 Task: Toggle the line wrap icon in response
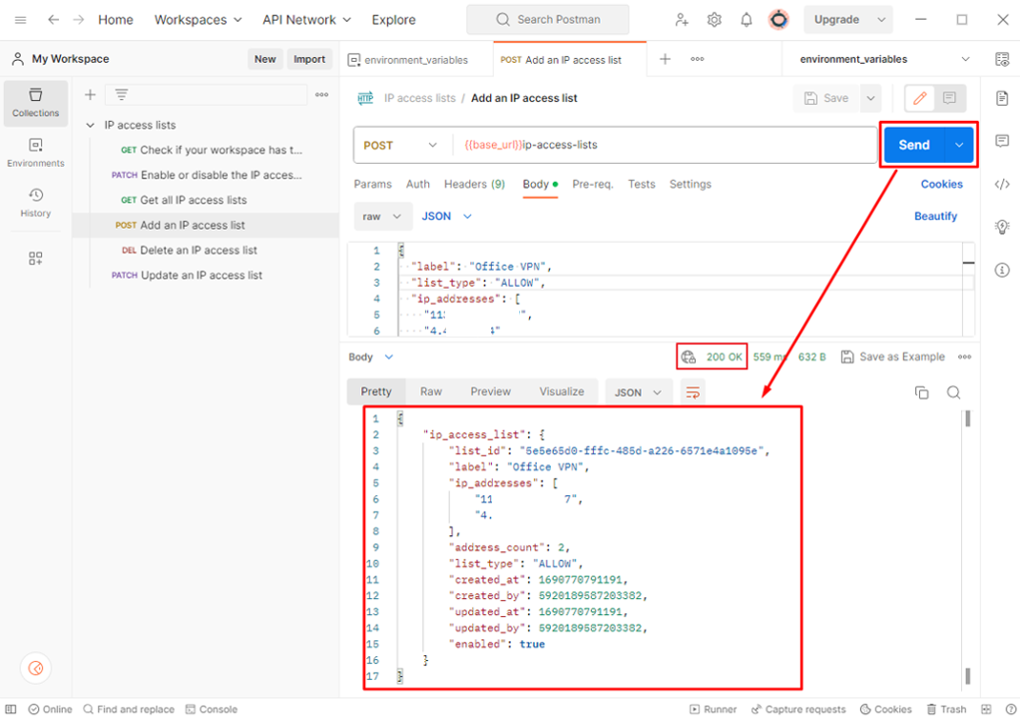pyautogui.click(x=692, y=392)
